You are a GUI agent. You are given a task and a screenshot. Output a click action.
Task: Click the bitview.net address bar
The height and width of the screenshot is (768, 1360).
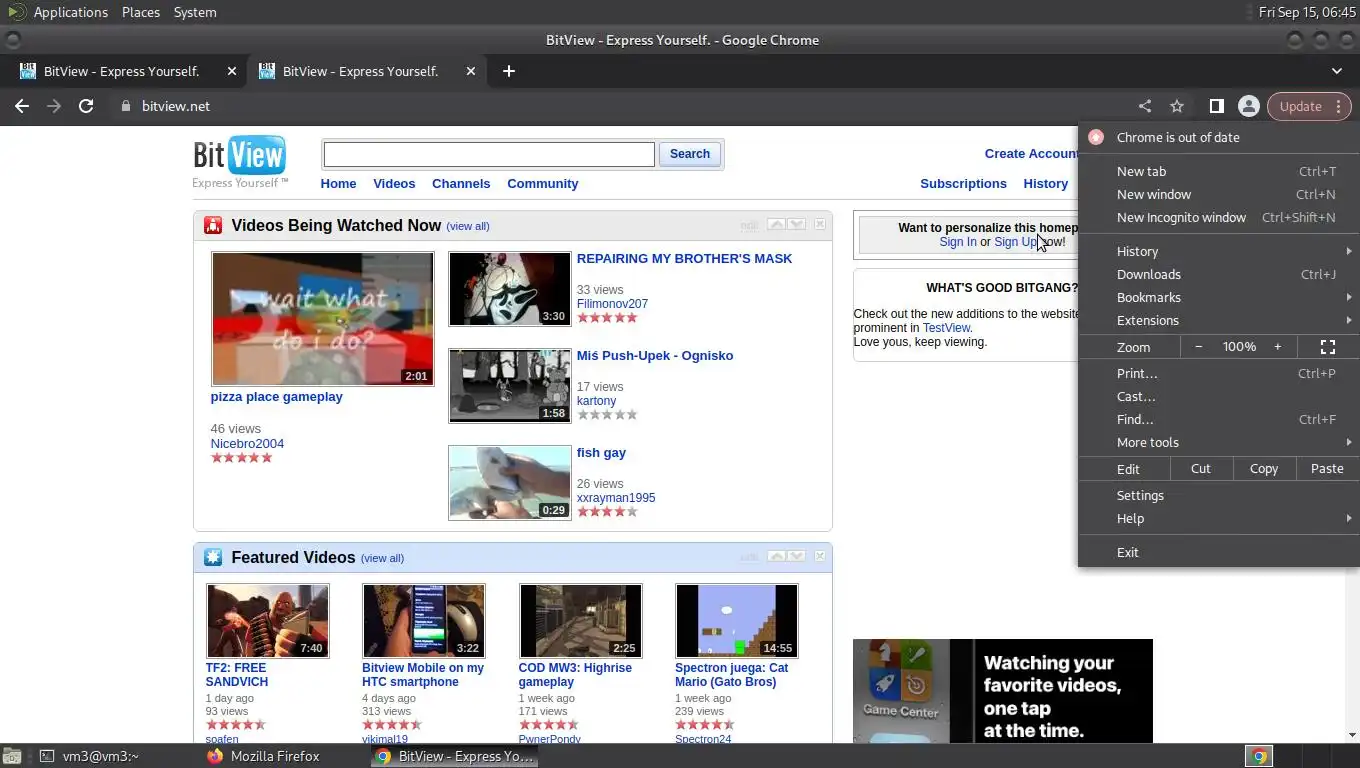click(x=620, y=106)
